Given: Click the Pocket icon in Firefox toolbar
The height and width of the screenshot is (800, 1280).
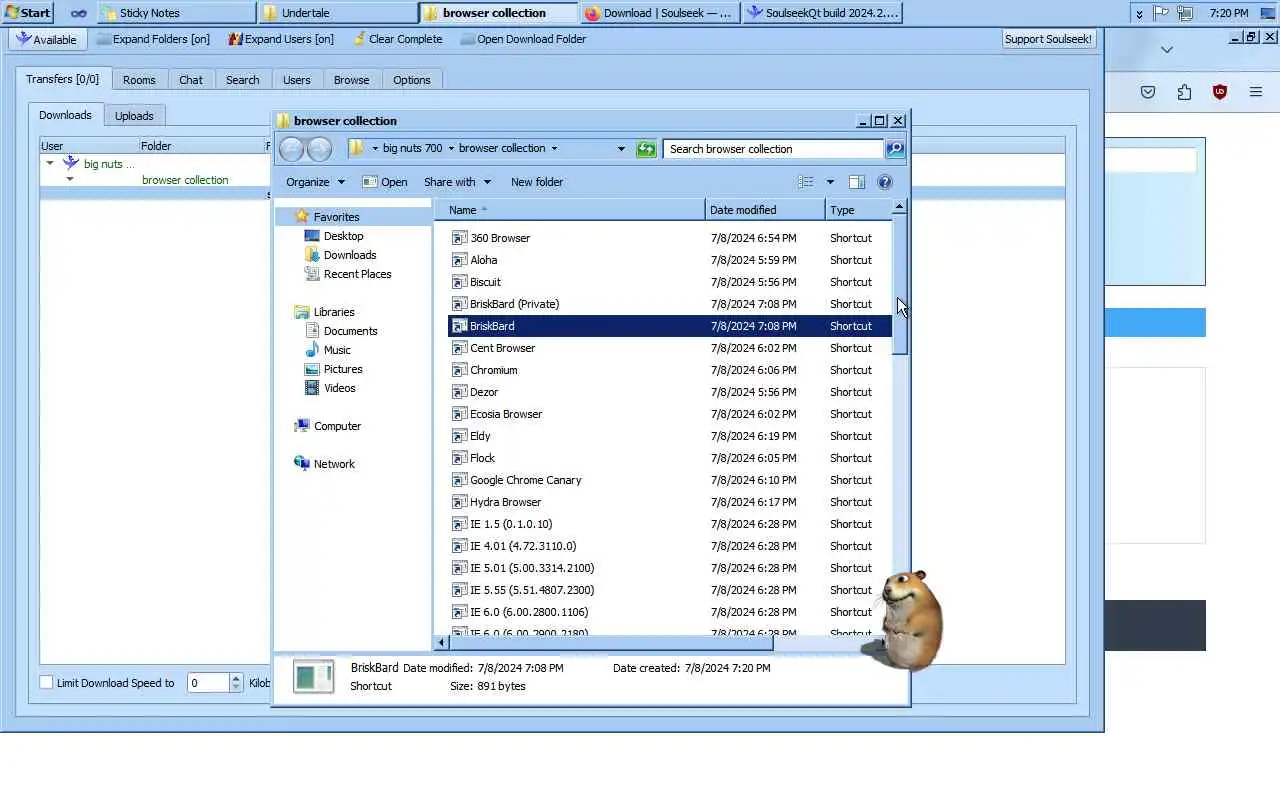Looking at the screenshot, I should click(x=1148, y=92).
